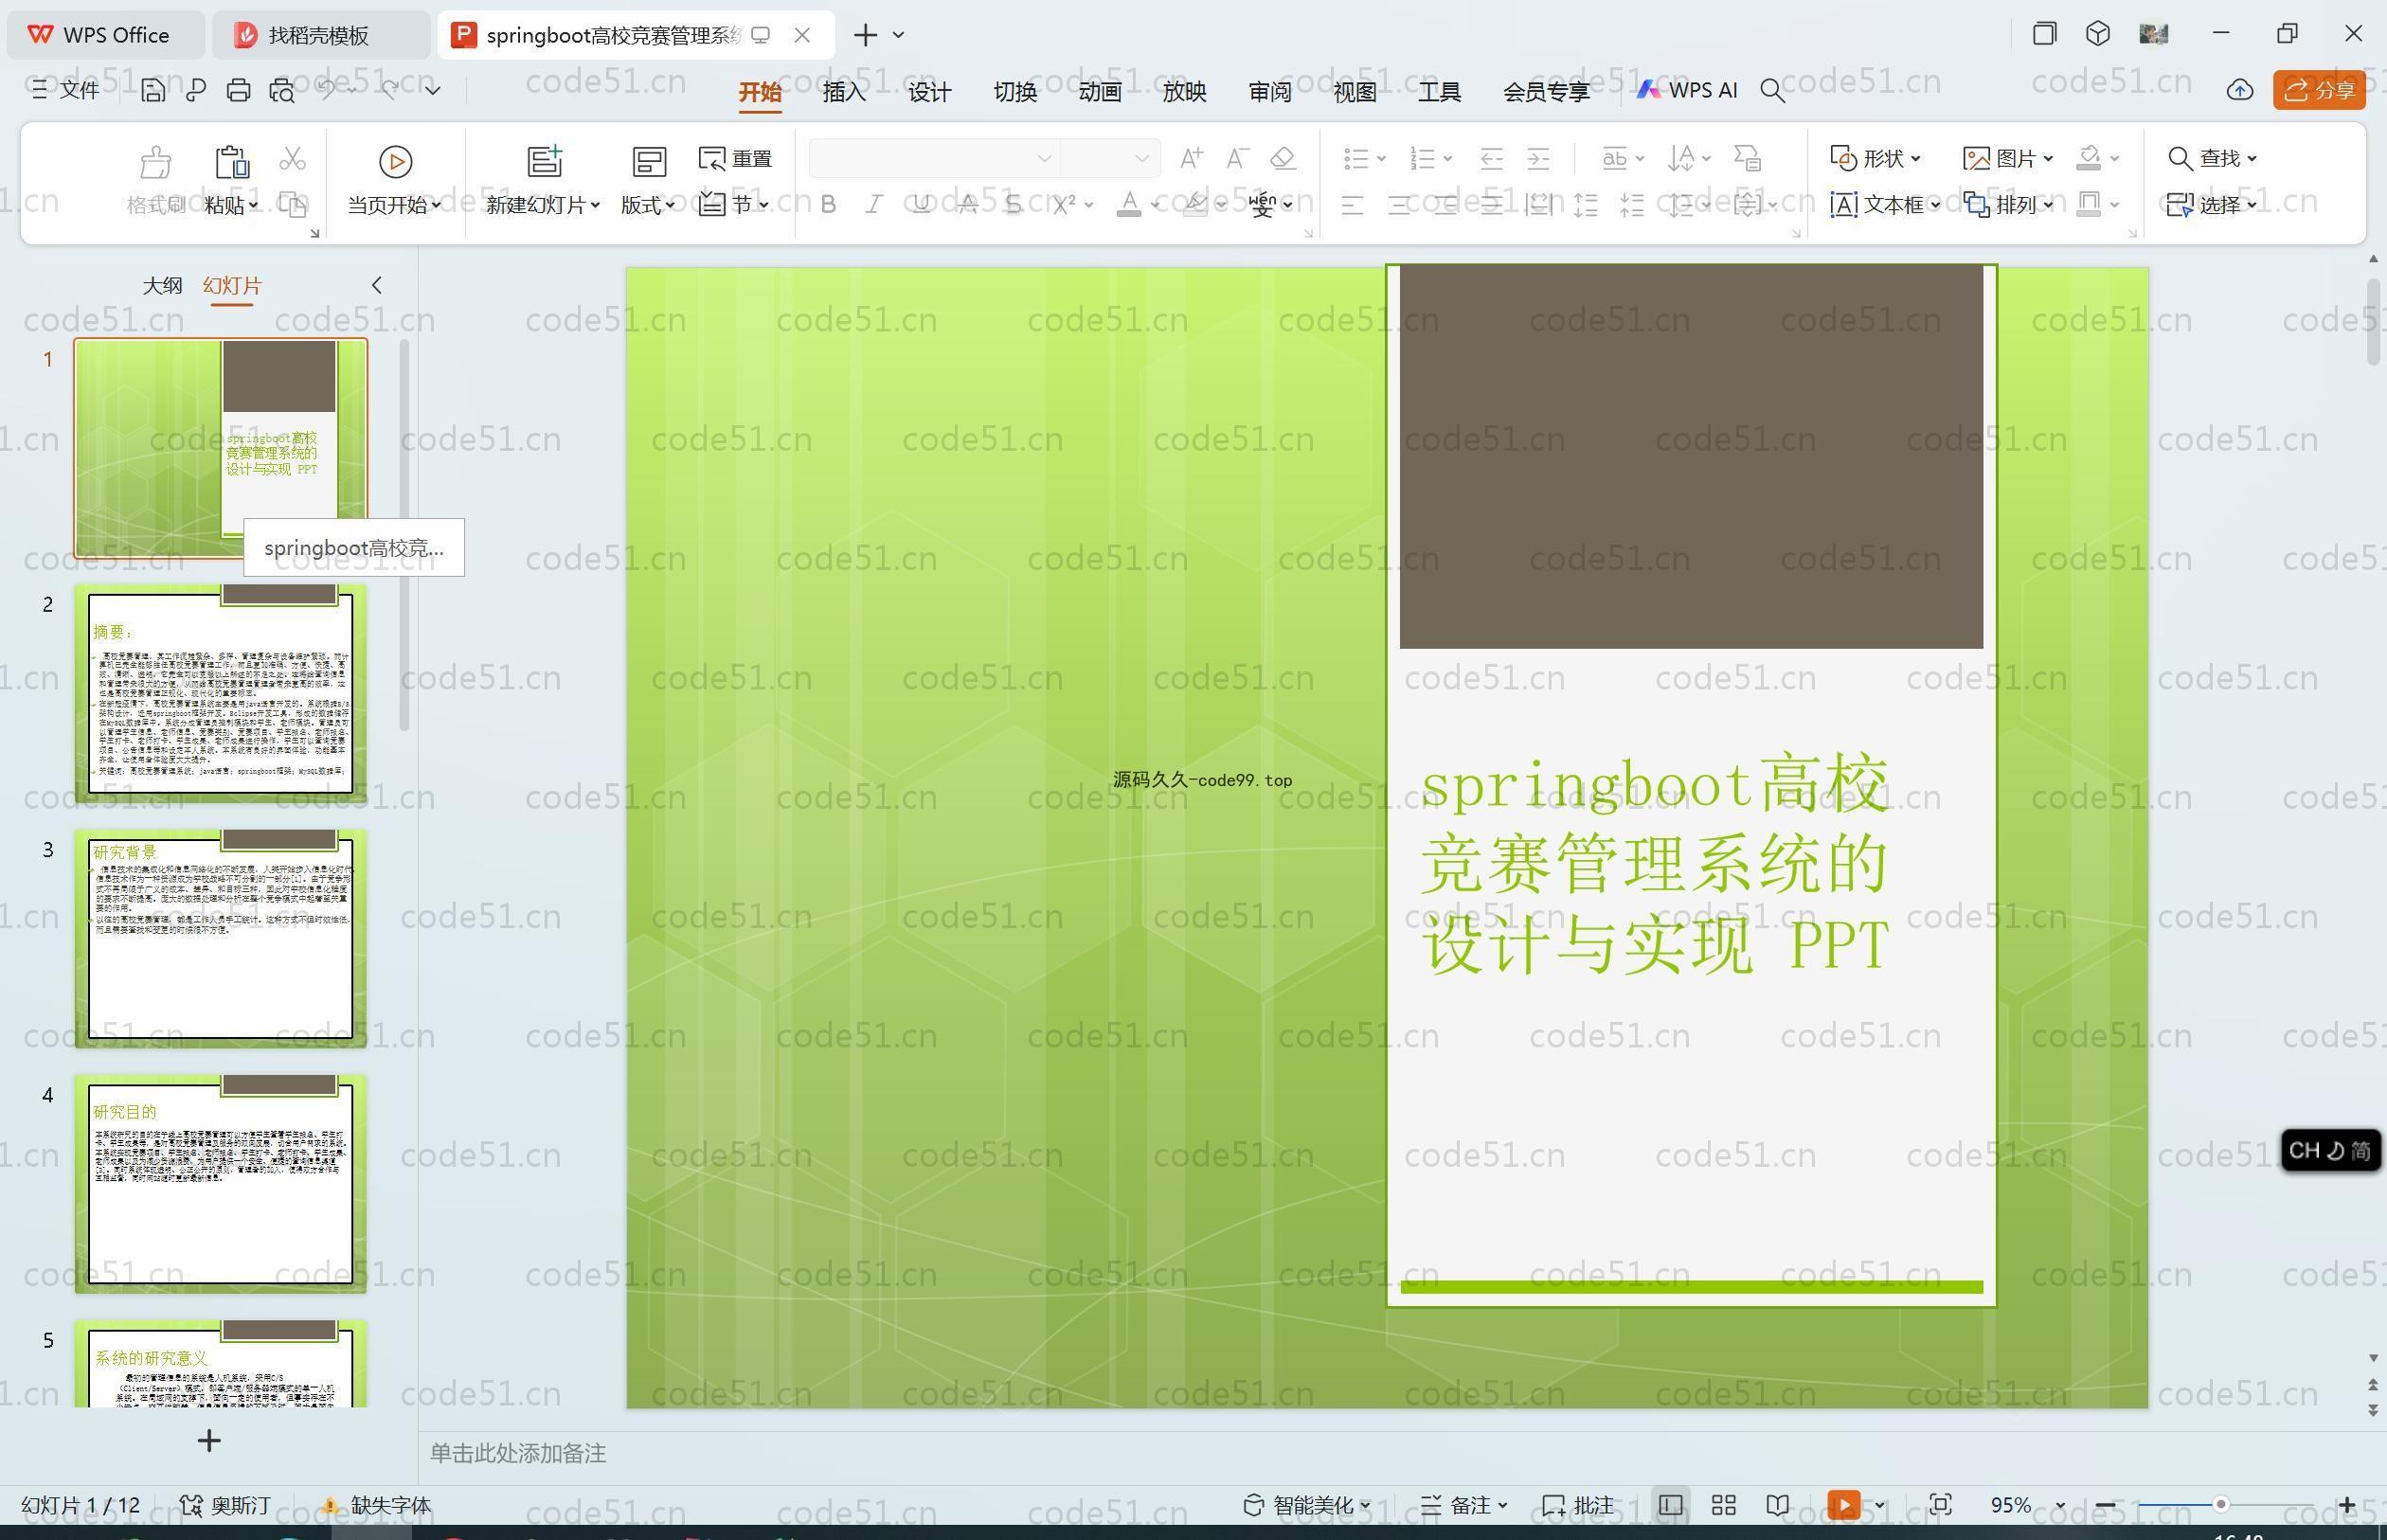Decrease font size with A- icon
Screen dimensions: 2387x1540
(1238, 158)
